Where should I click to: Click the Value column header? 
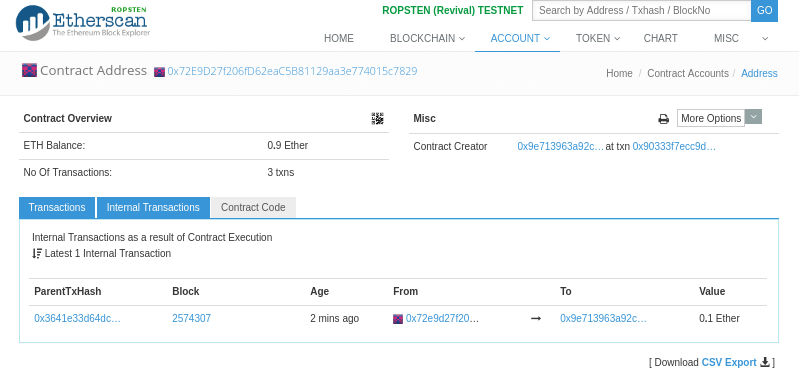(712, 291)
